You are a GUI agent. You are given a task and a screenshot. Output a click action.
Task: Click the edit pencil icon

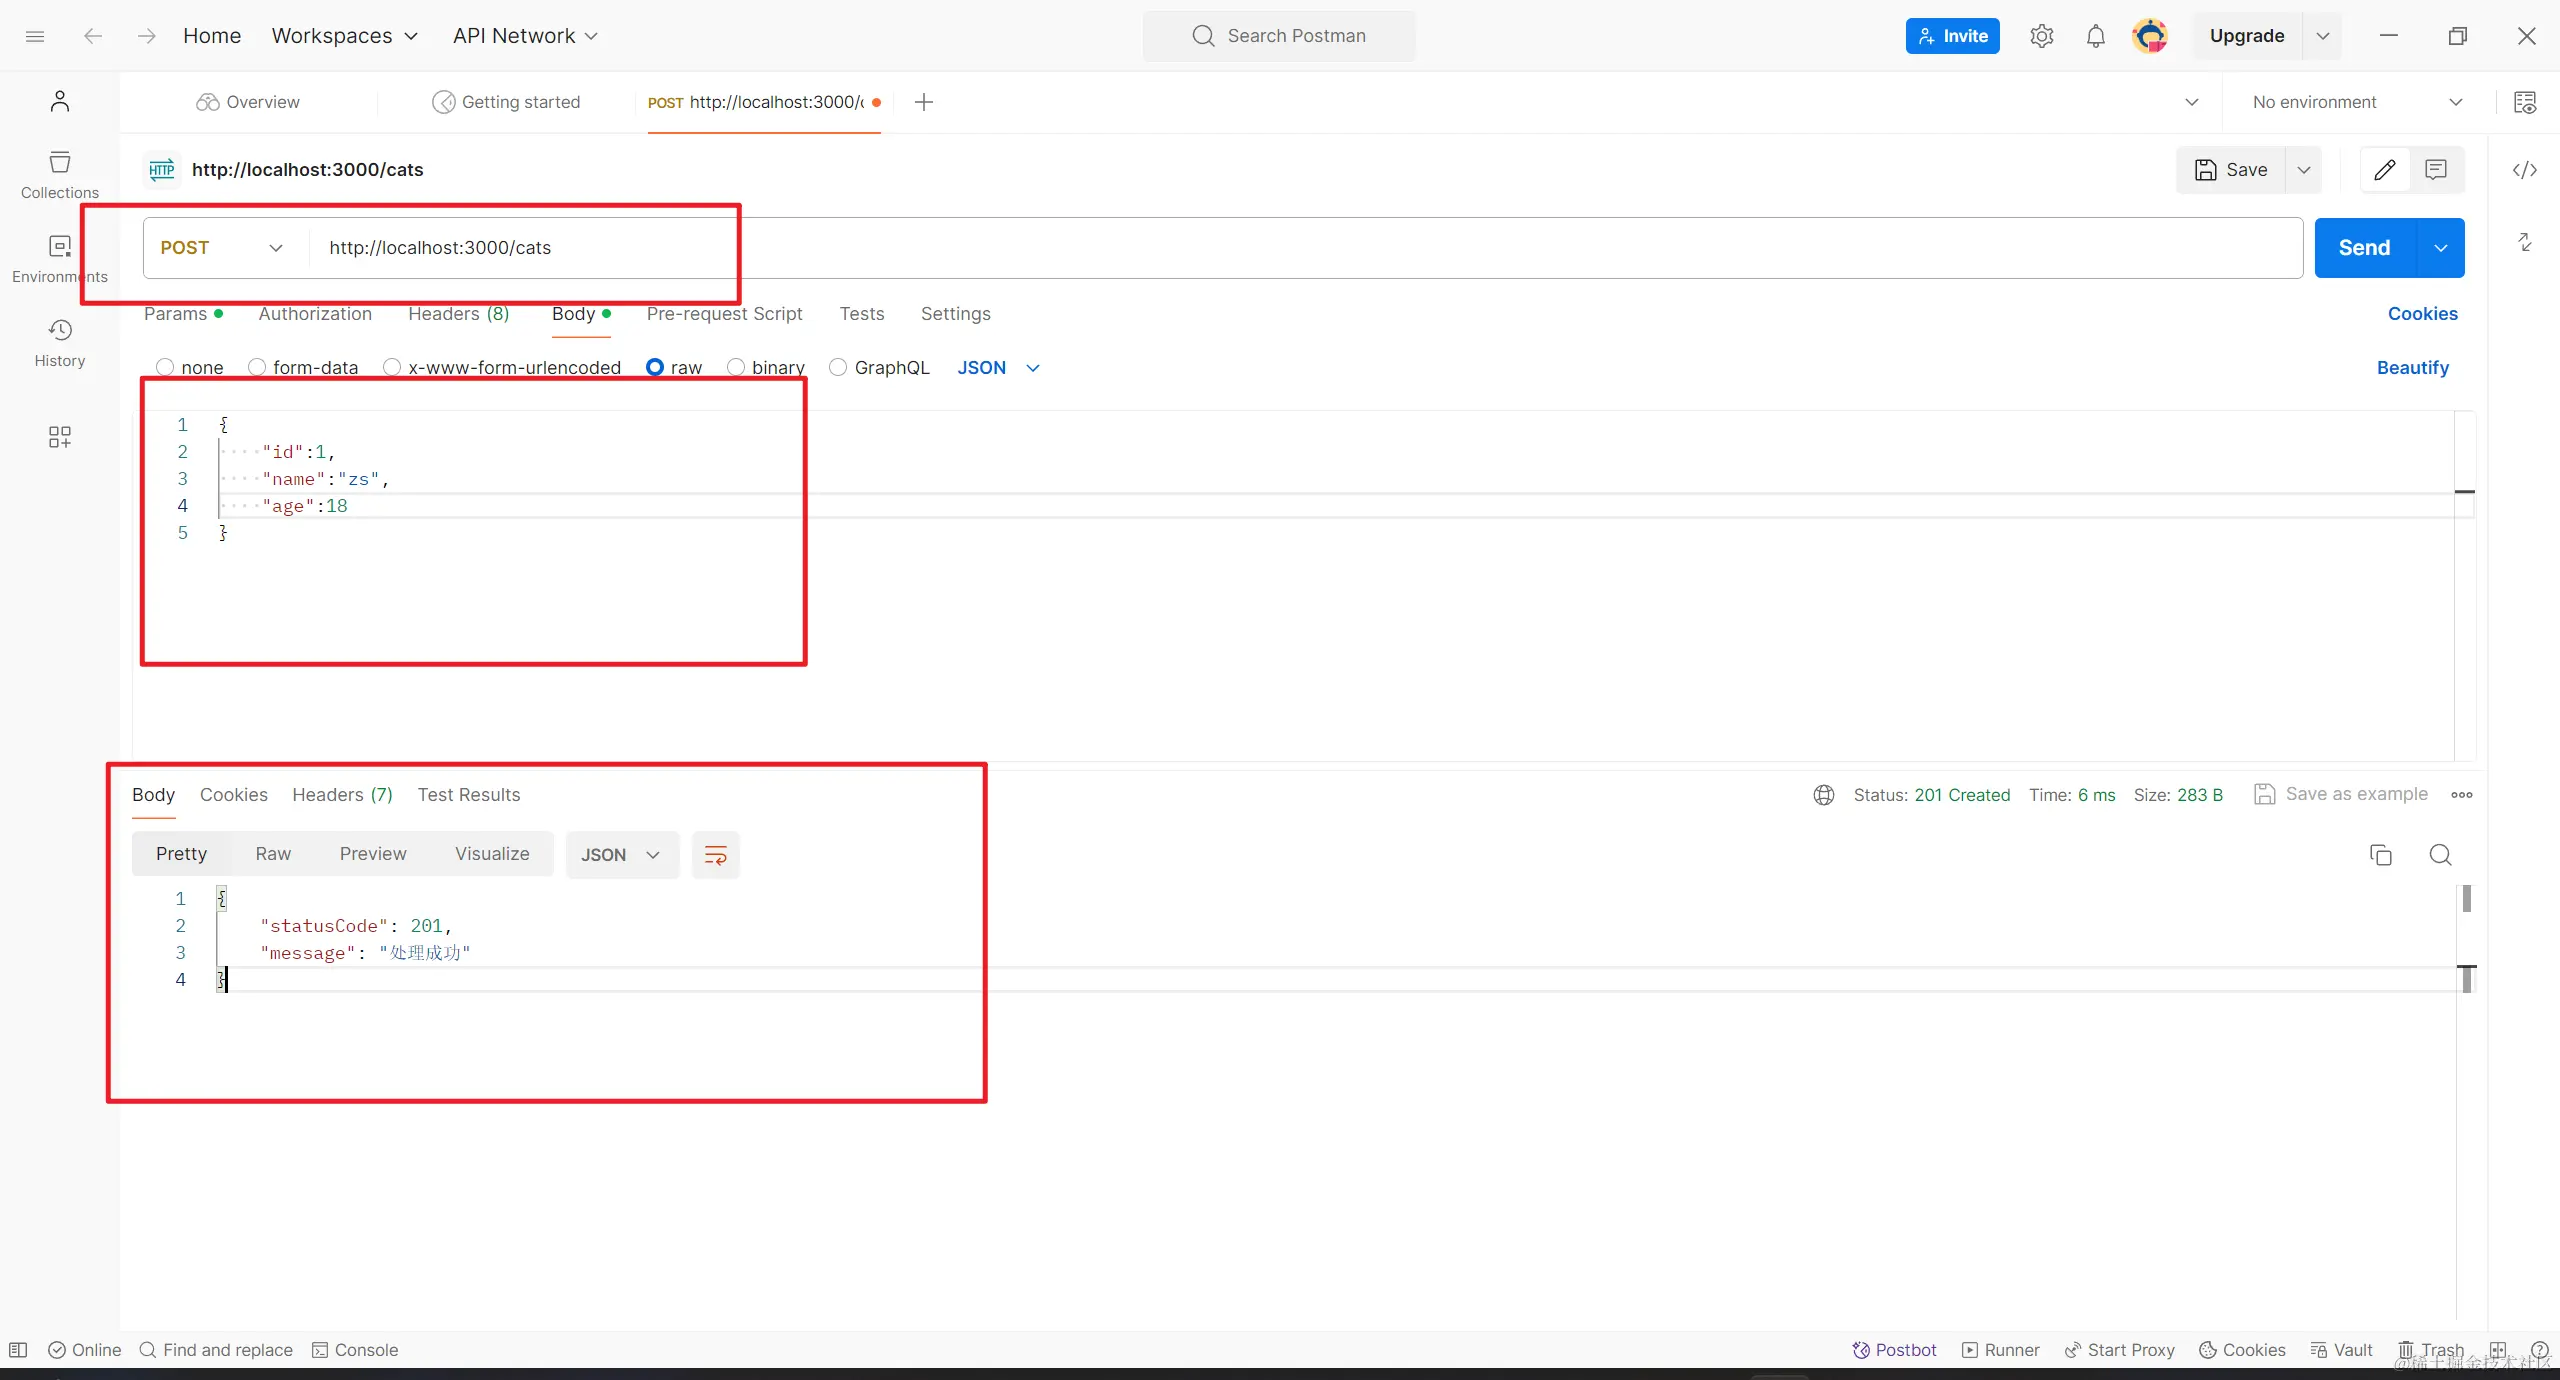click(2384, 170)
